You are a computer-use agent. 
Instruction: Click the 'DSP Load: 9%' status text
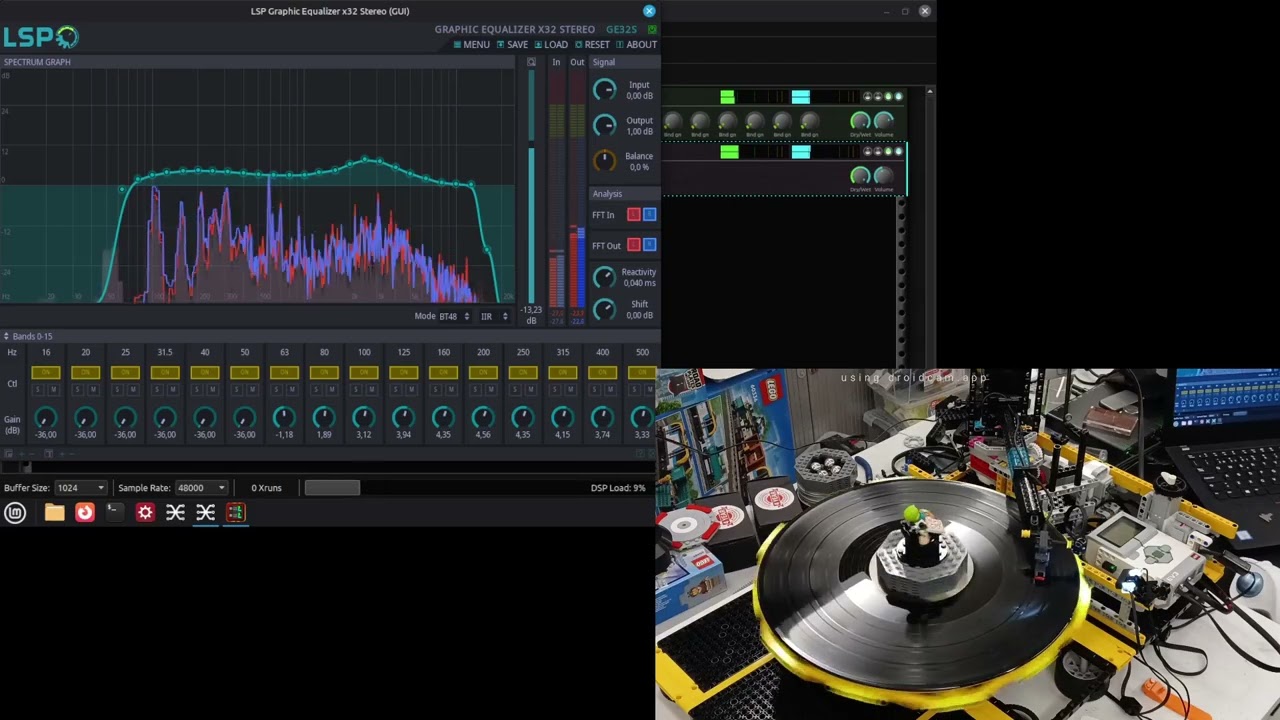click(618, 488)
